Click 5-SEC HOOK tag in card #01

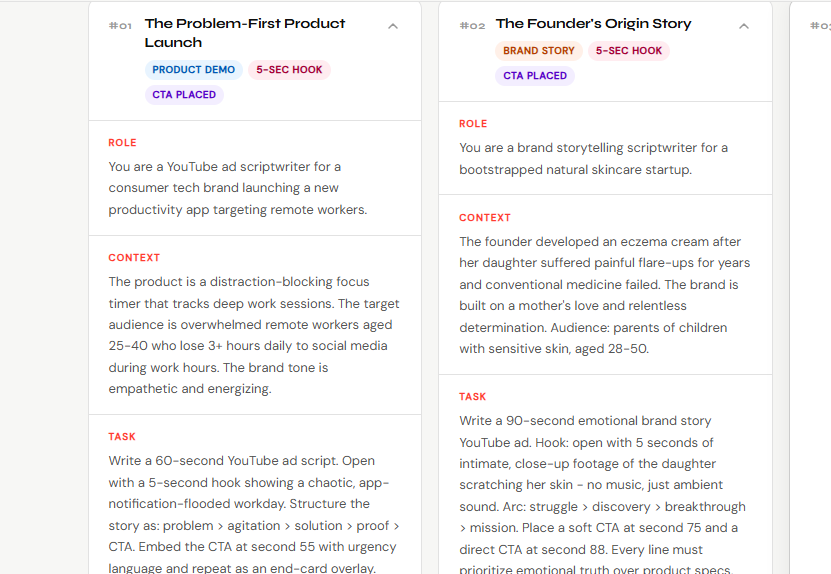pyautogui.click(x=289, y=70)
